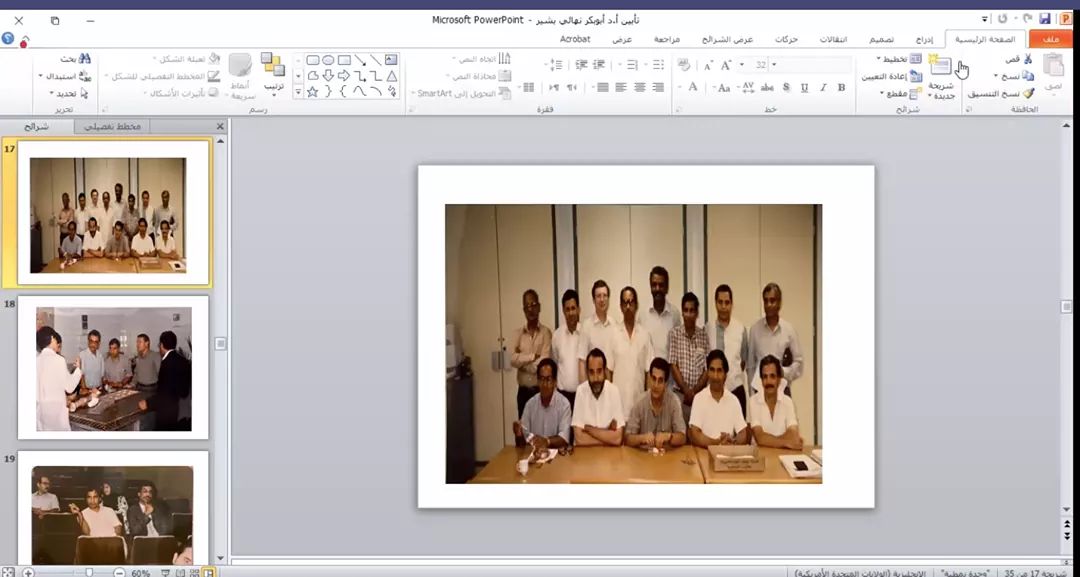Open the Outline (مخطط تفصيلي) pane tab
Screen dimensions: 1080x577
tap(112, 126)
